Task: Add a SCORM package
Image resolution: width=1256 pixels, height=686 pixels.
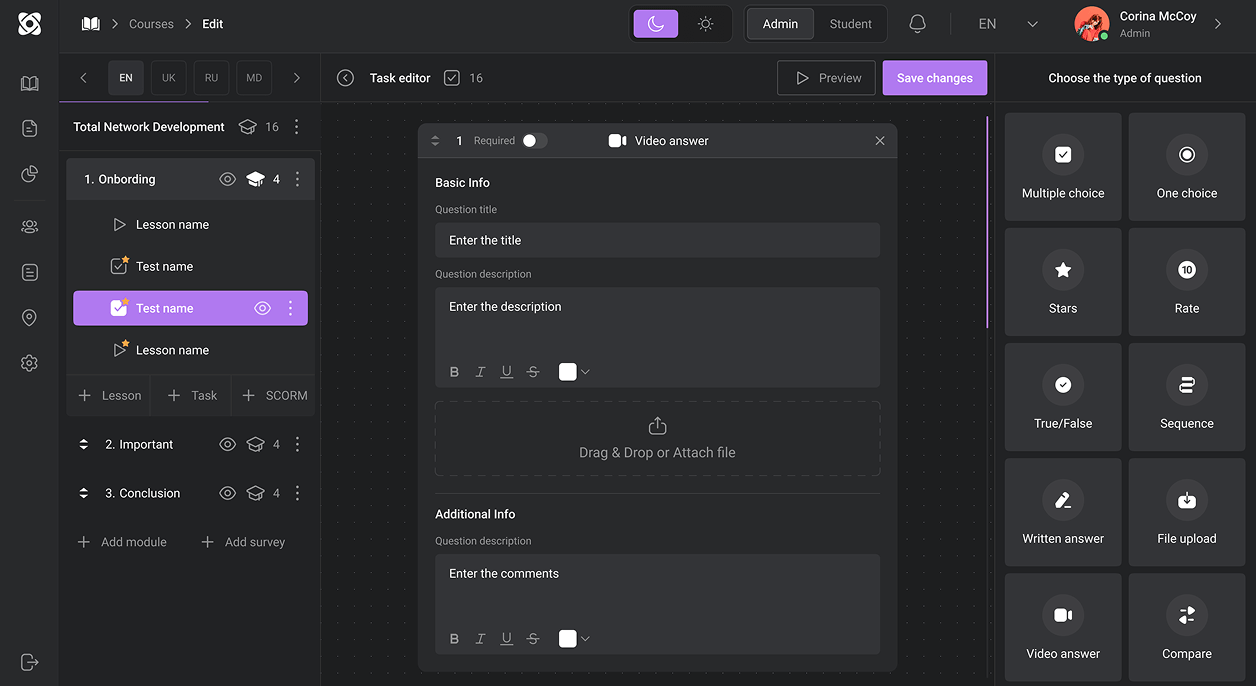Action: [274, 396]
